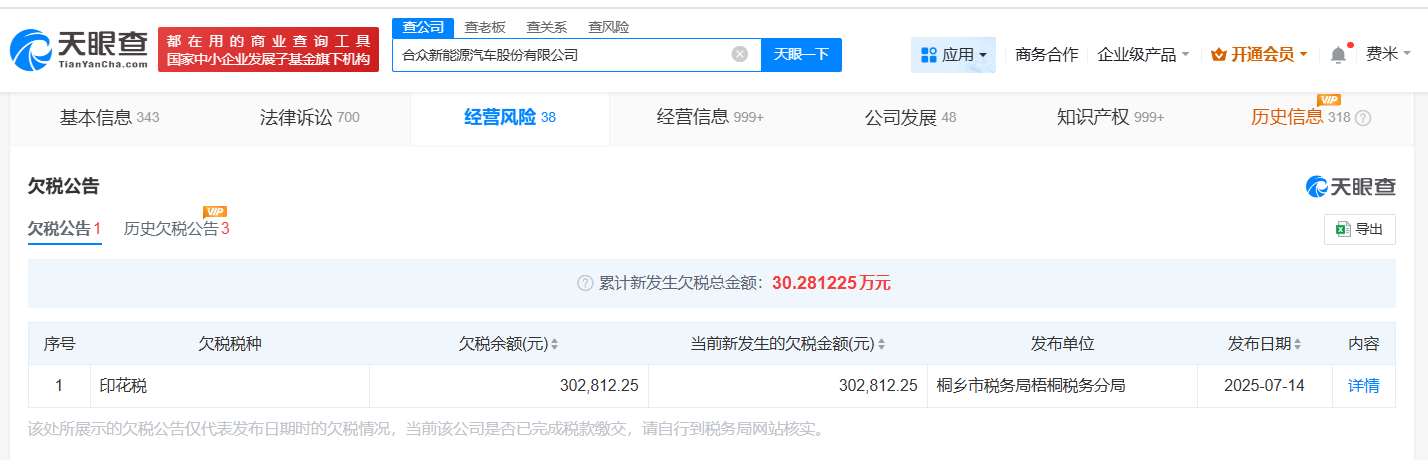Click the 天眼一下 search button
Viewport: 1428px width, 460px height.
801,55
